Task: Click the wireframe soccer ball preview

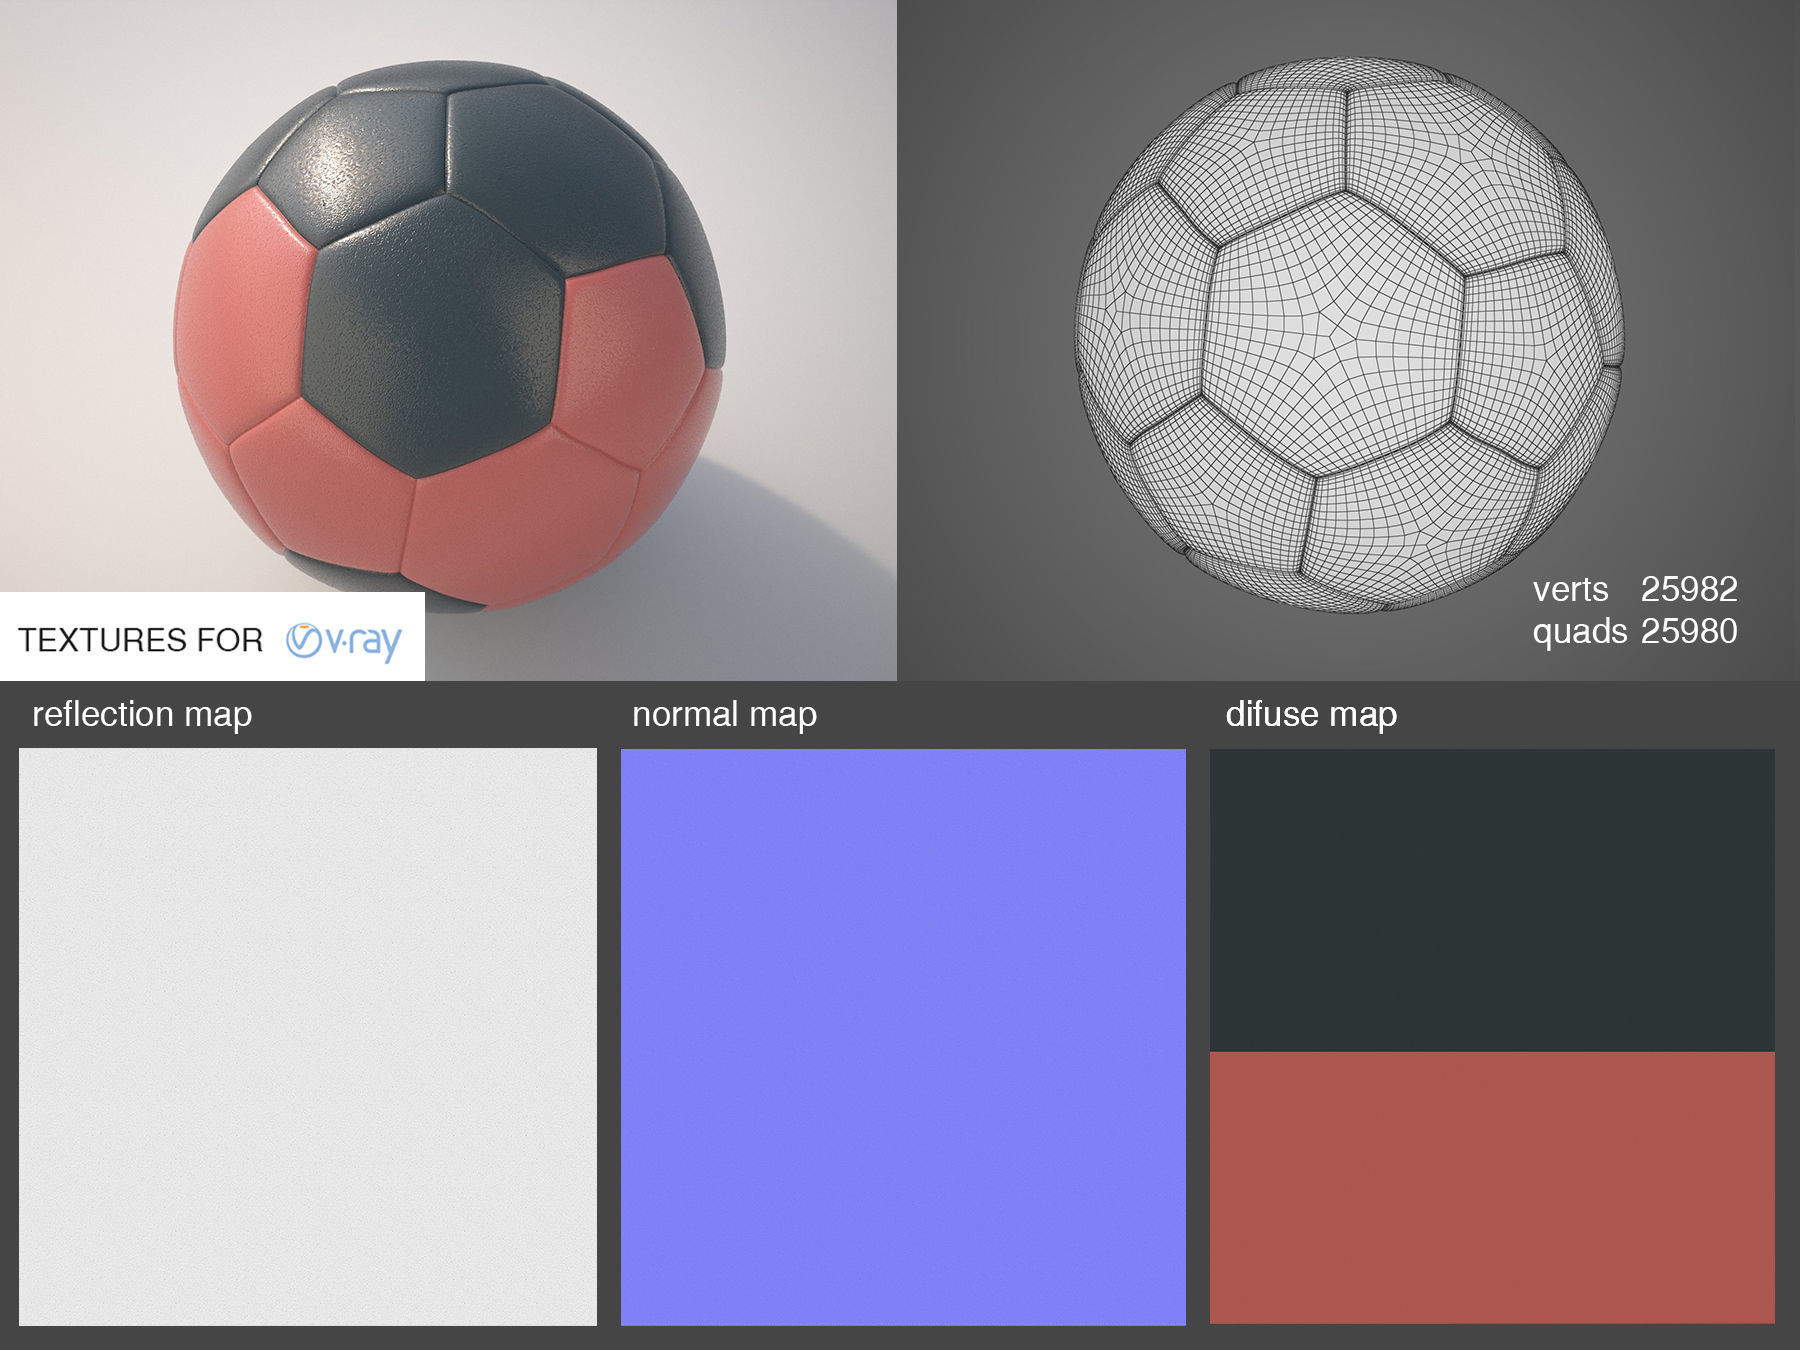Action: pos(1349,333)
